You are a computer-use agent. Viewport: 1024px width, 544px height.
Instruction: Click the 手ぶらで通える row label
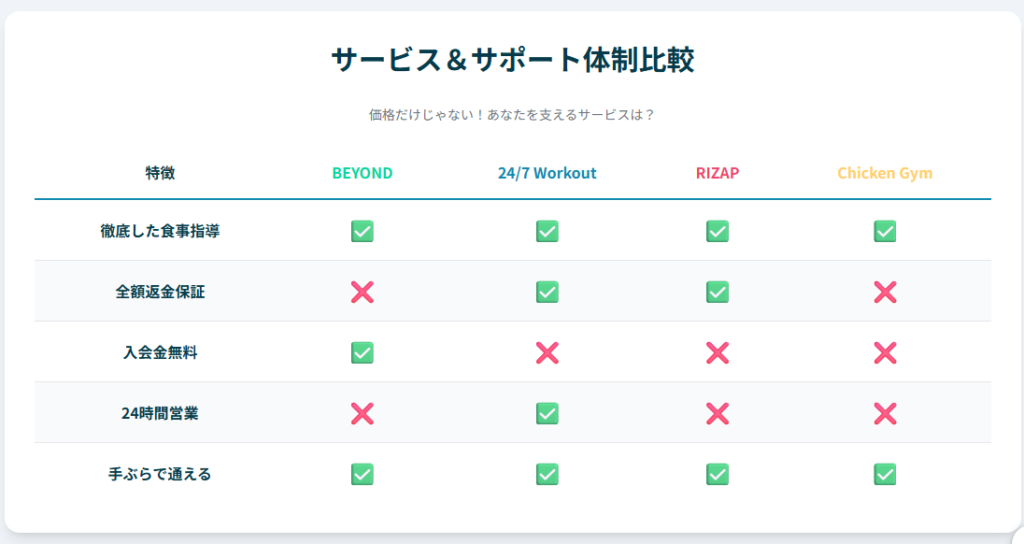point(160,474)
